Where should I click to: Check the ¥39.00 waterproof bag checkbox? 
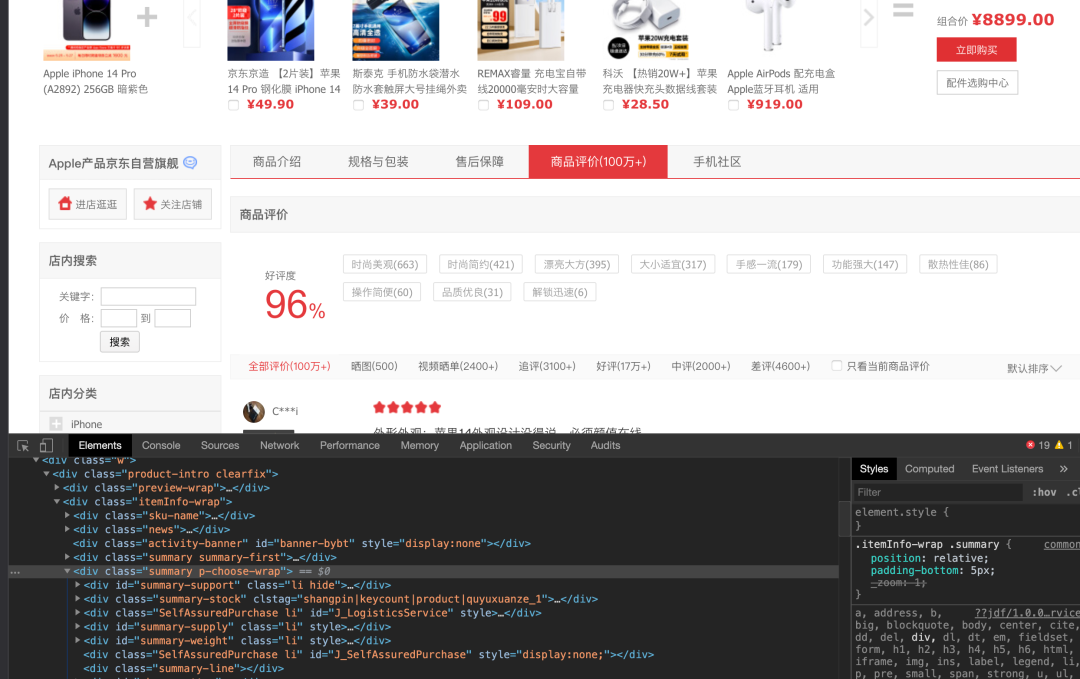[358, 105]
